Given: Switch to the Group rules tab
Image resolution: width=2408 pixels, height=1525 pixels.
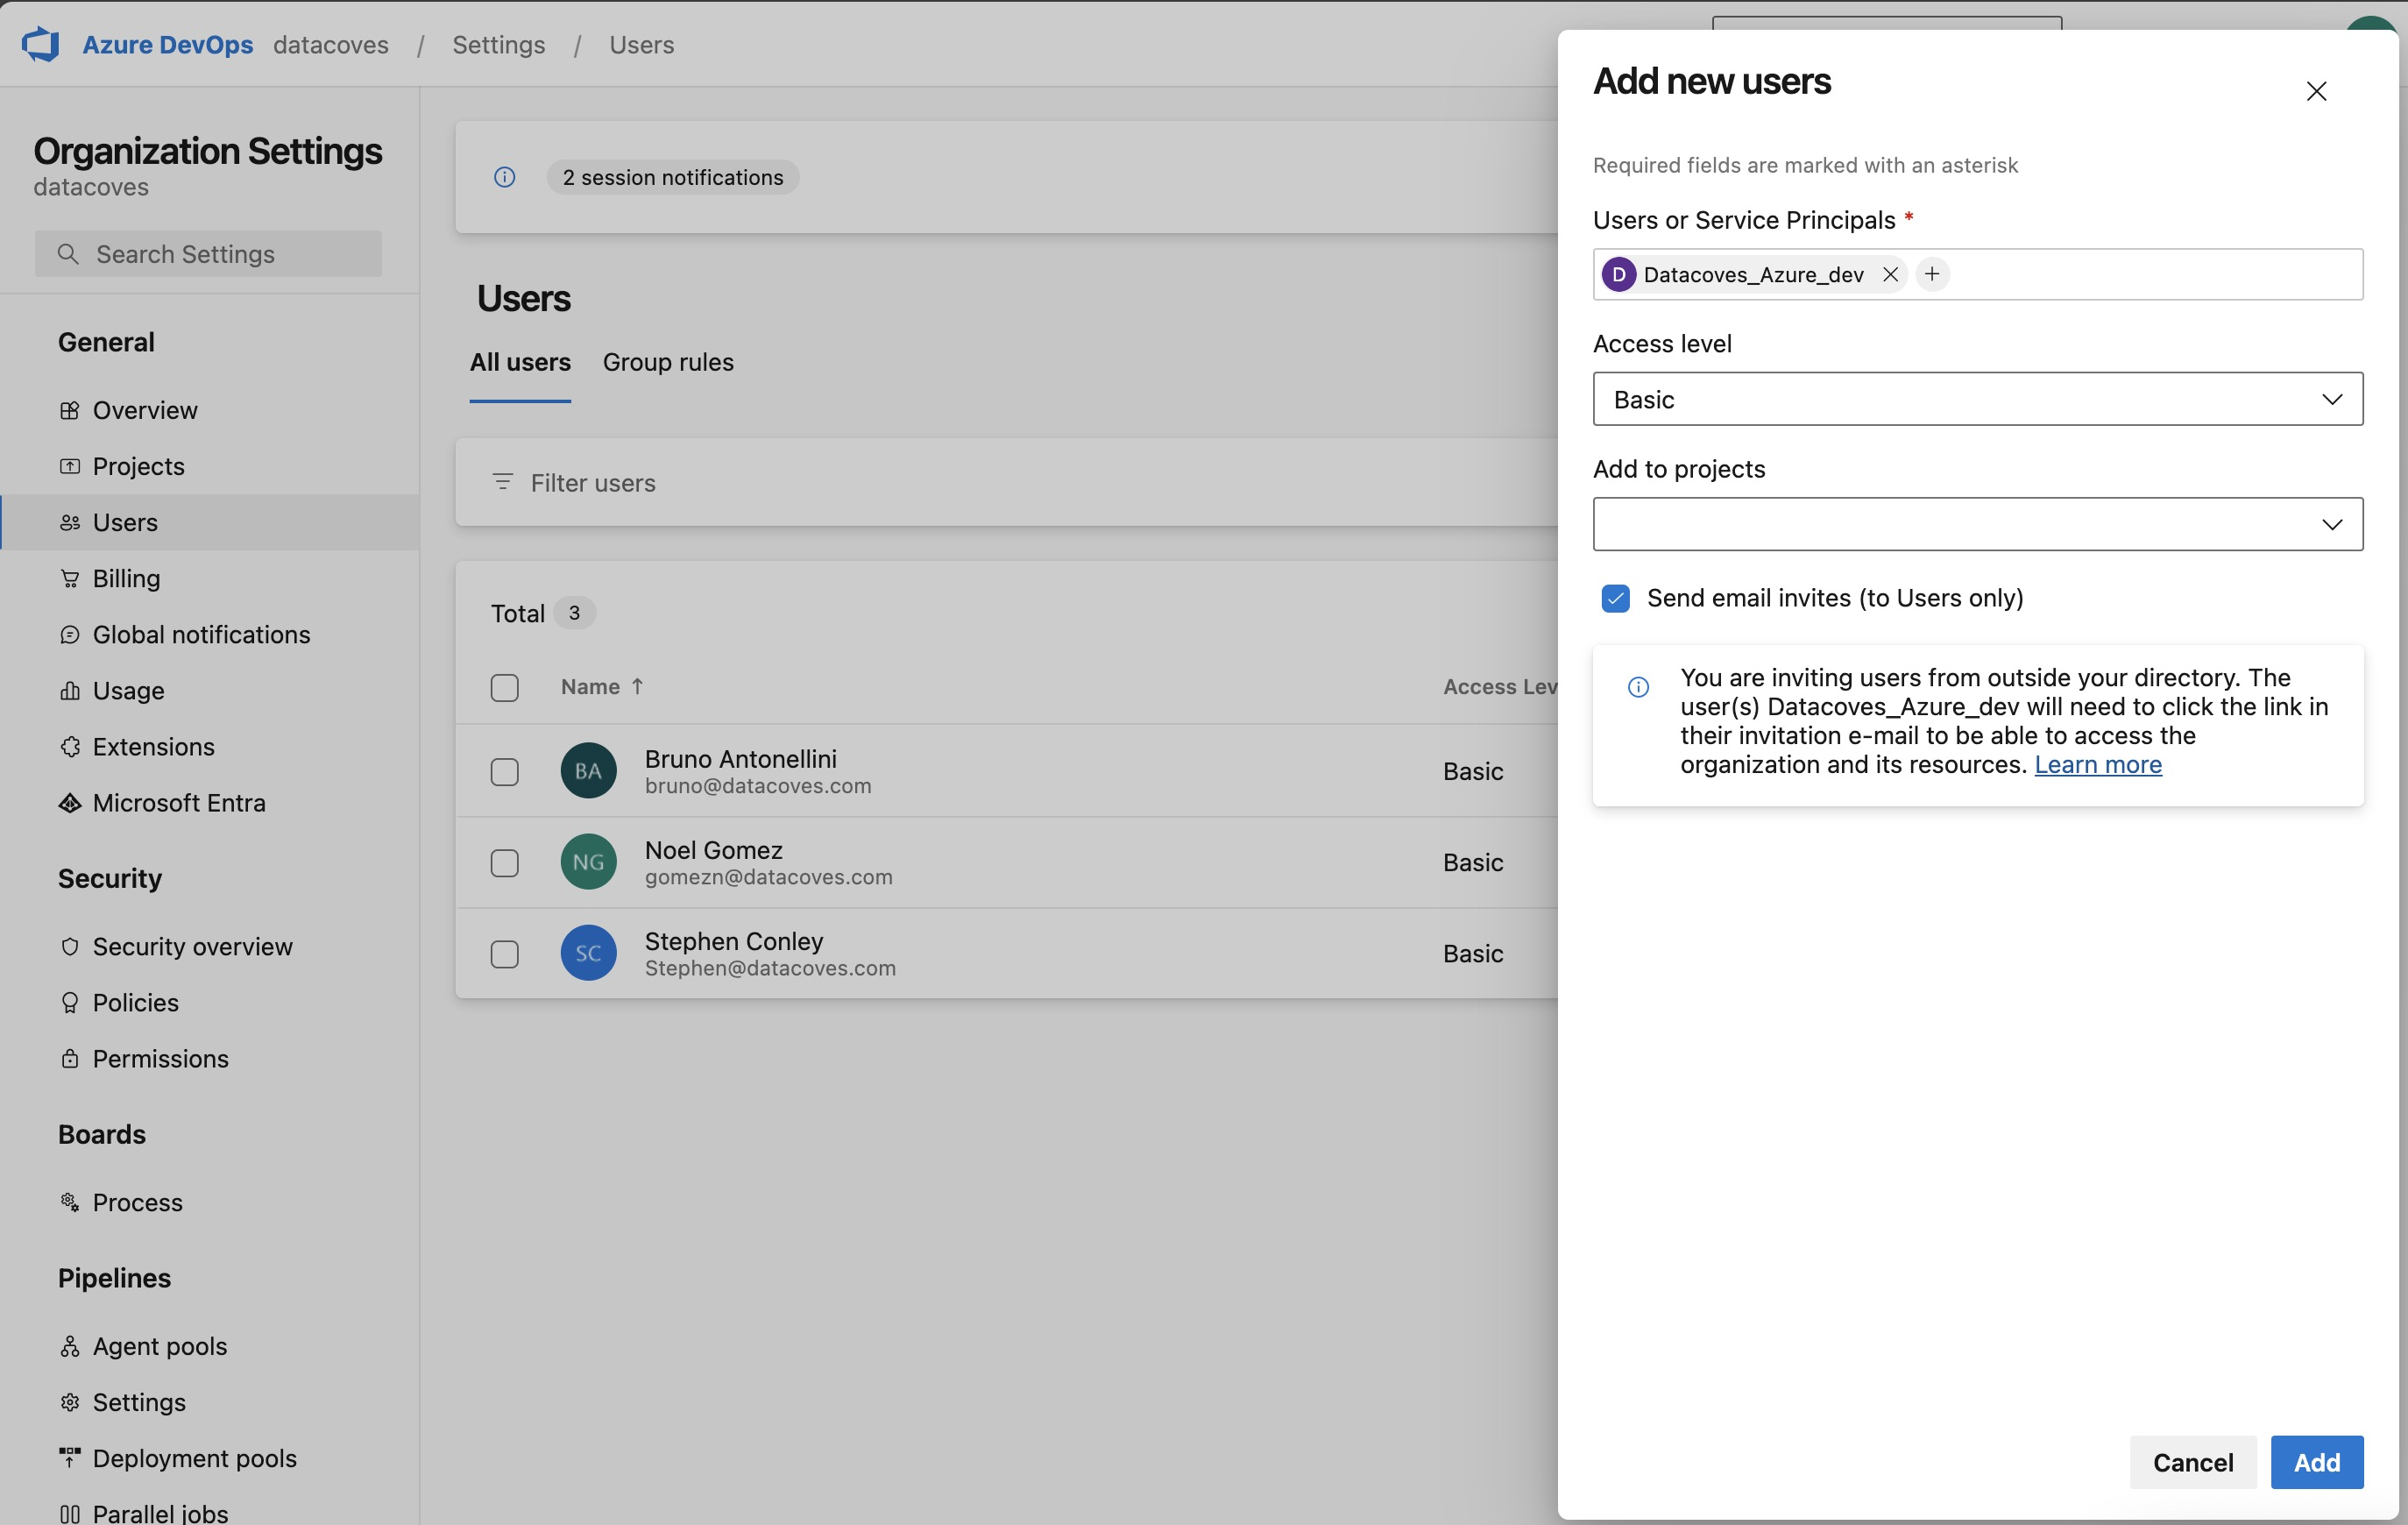Looking at the screenshot, I should coord(668,362).
